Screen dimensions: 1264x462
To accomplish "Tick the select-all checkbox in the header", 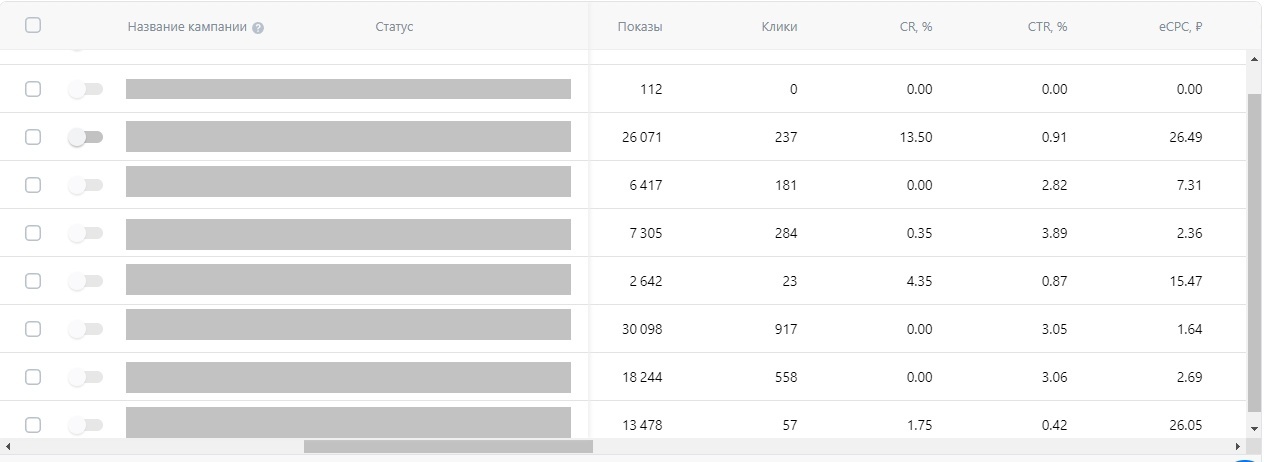I will coord(33,26).
